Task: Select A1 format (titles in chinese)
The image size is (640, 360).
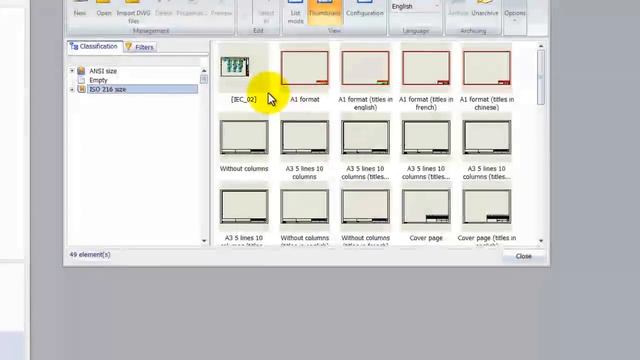Action: point(487,78)
